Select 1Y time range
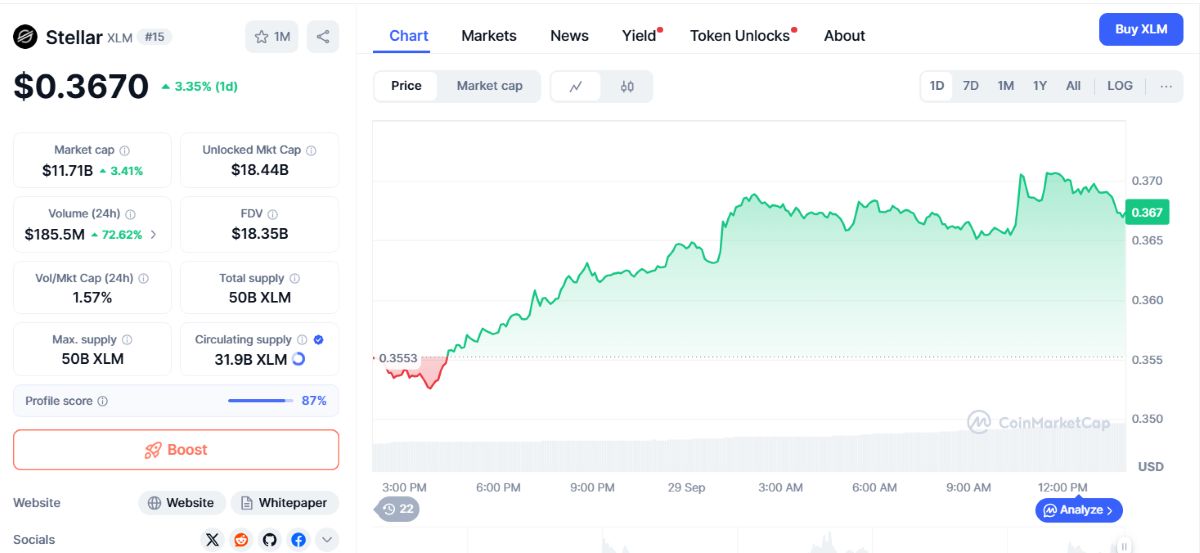 tap(1040, 86)
